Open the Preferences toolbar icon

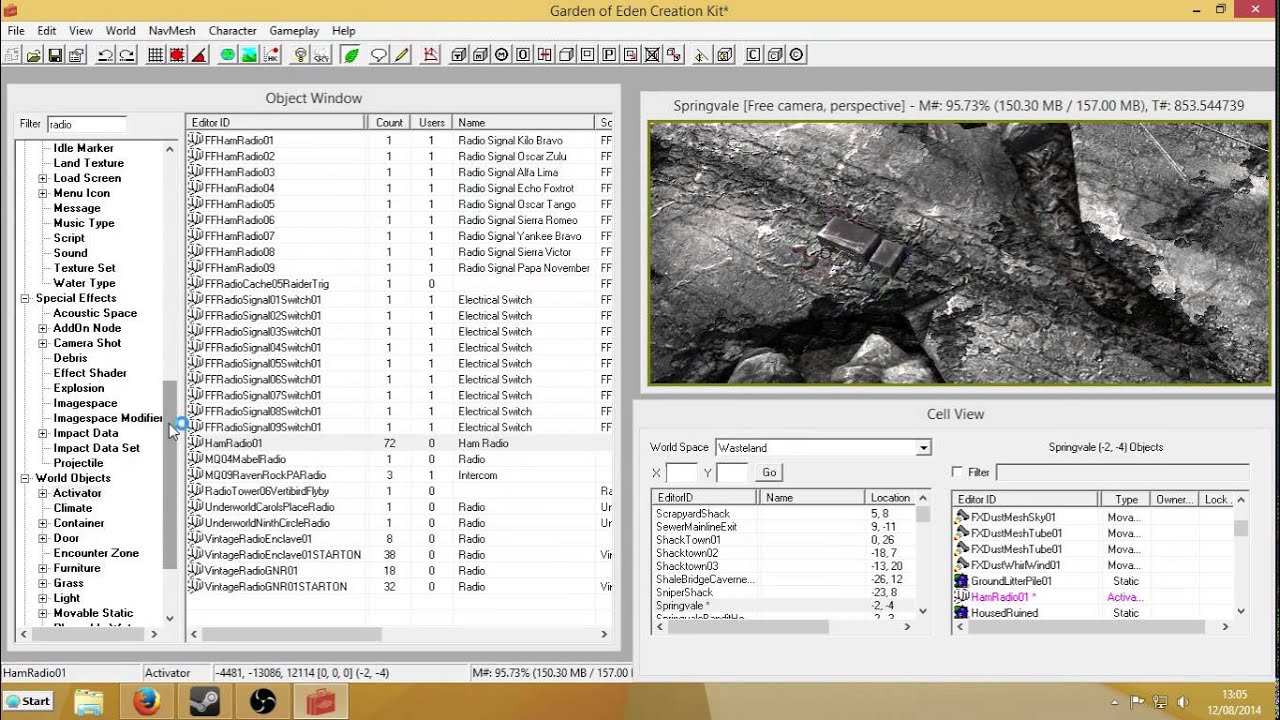(x=77, y=55)
